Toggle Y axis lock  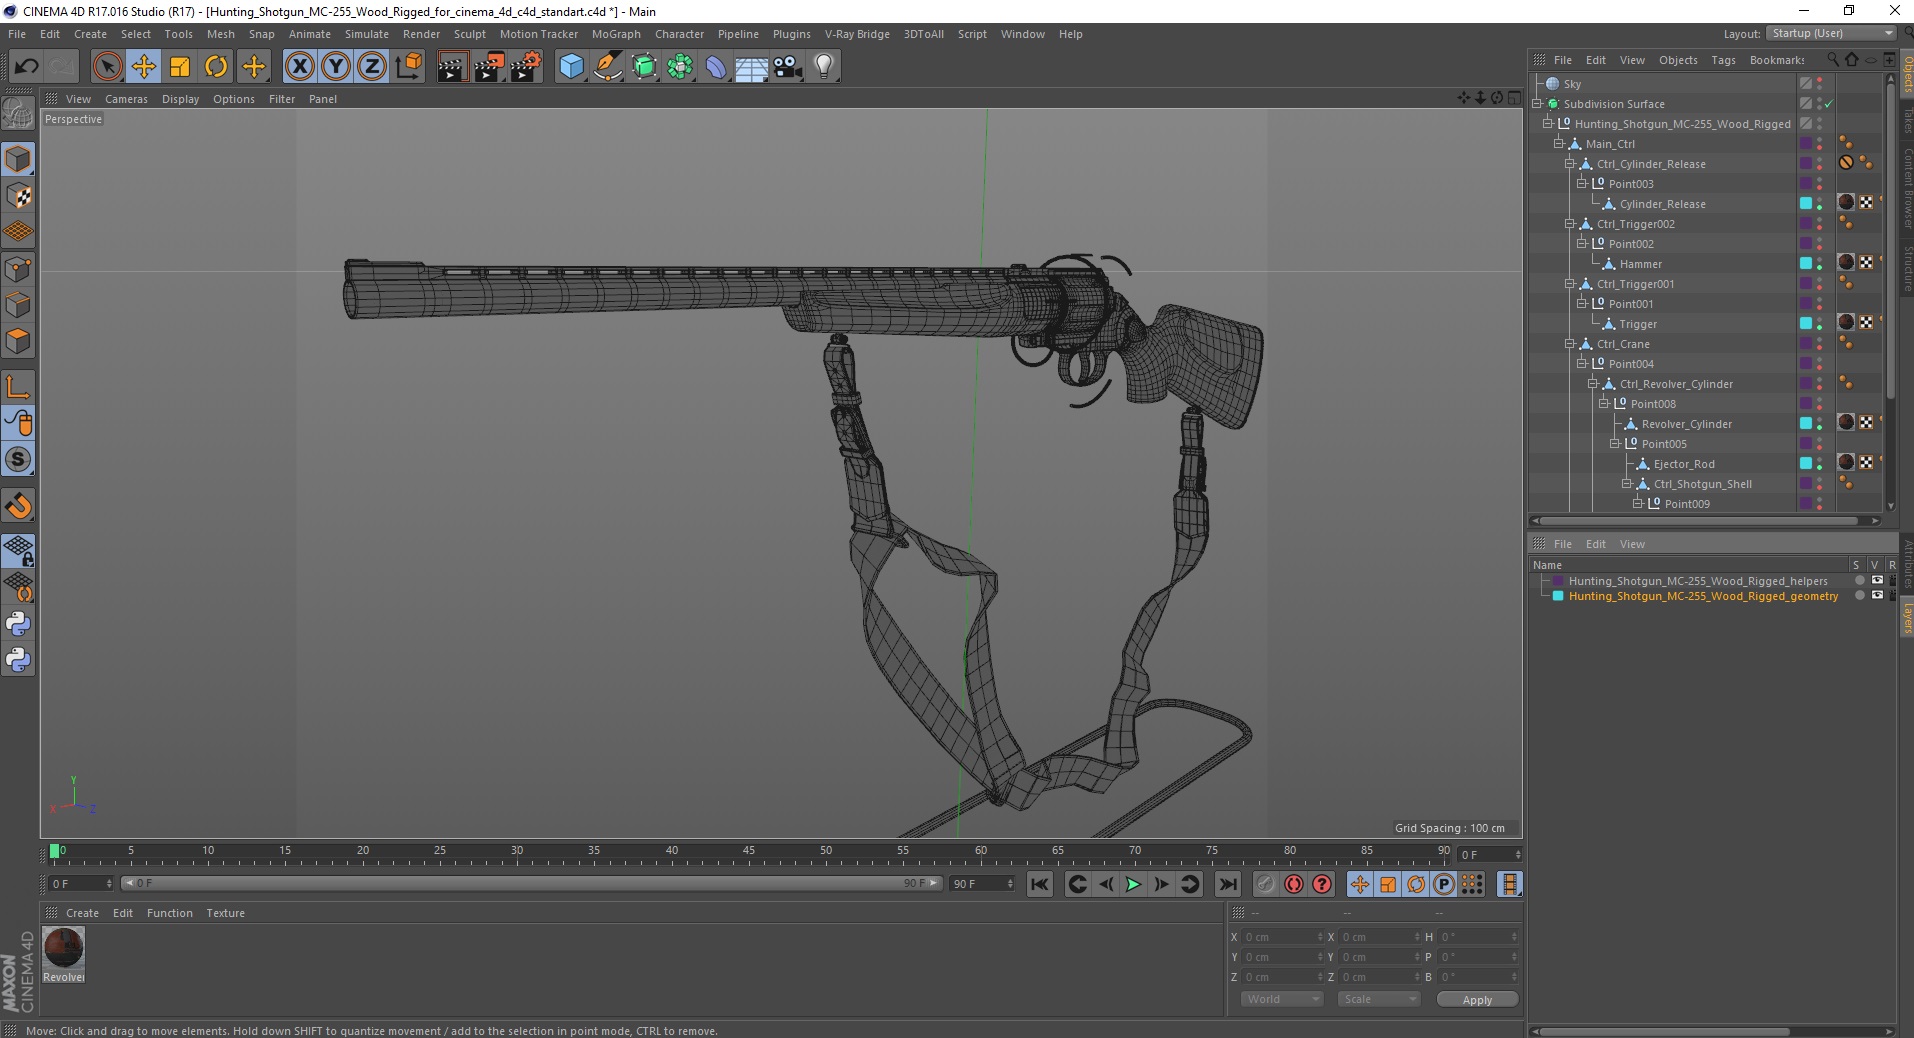(x=336, y=67)
